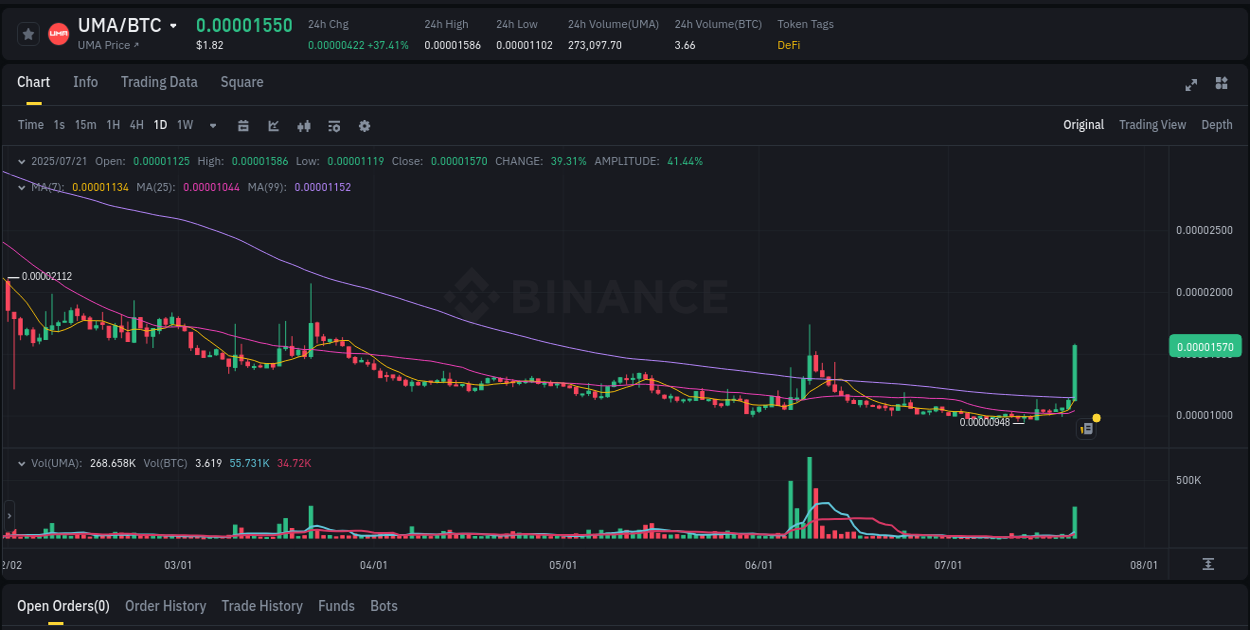Open the extra time intervals dropdown arrow
The image size is (1250, 630).
click(212, 125)
